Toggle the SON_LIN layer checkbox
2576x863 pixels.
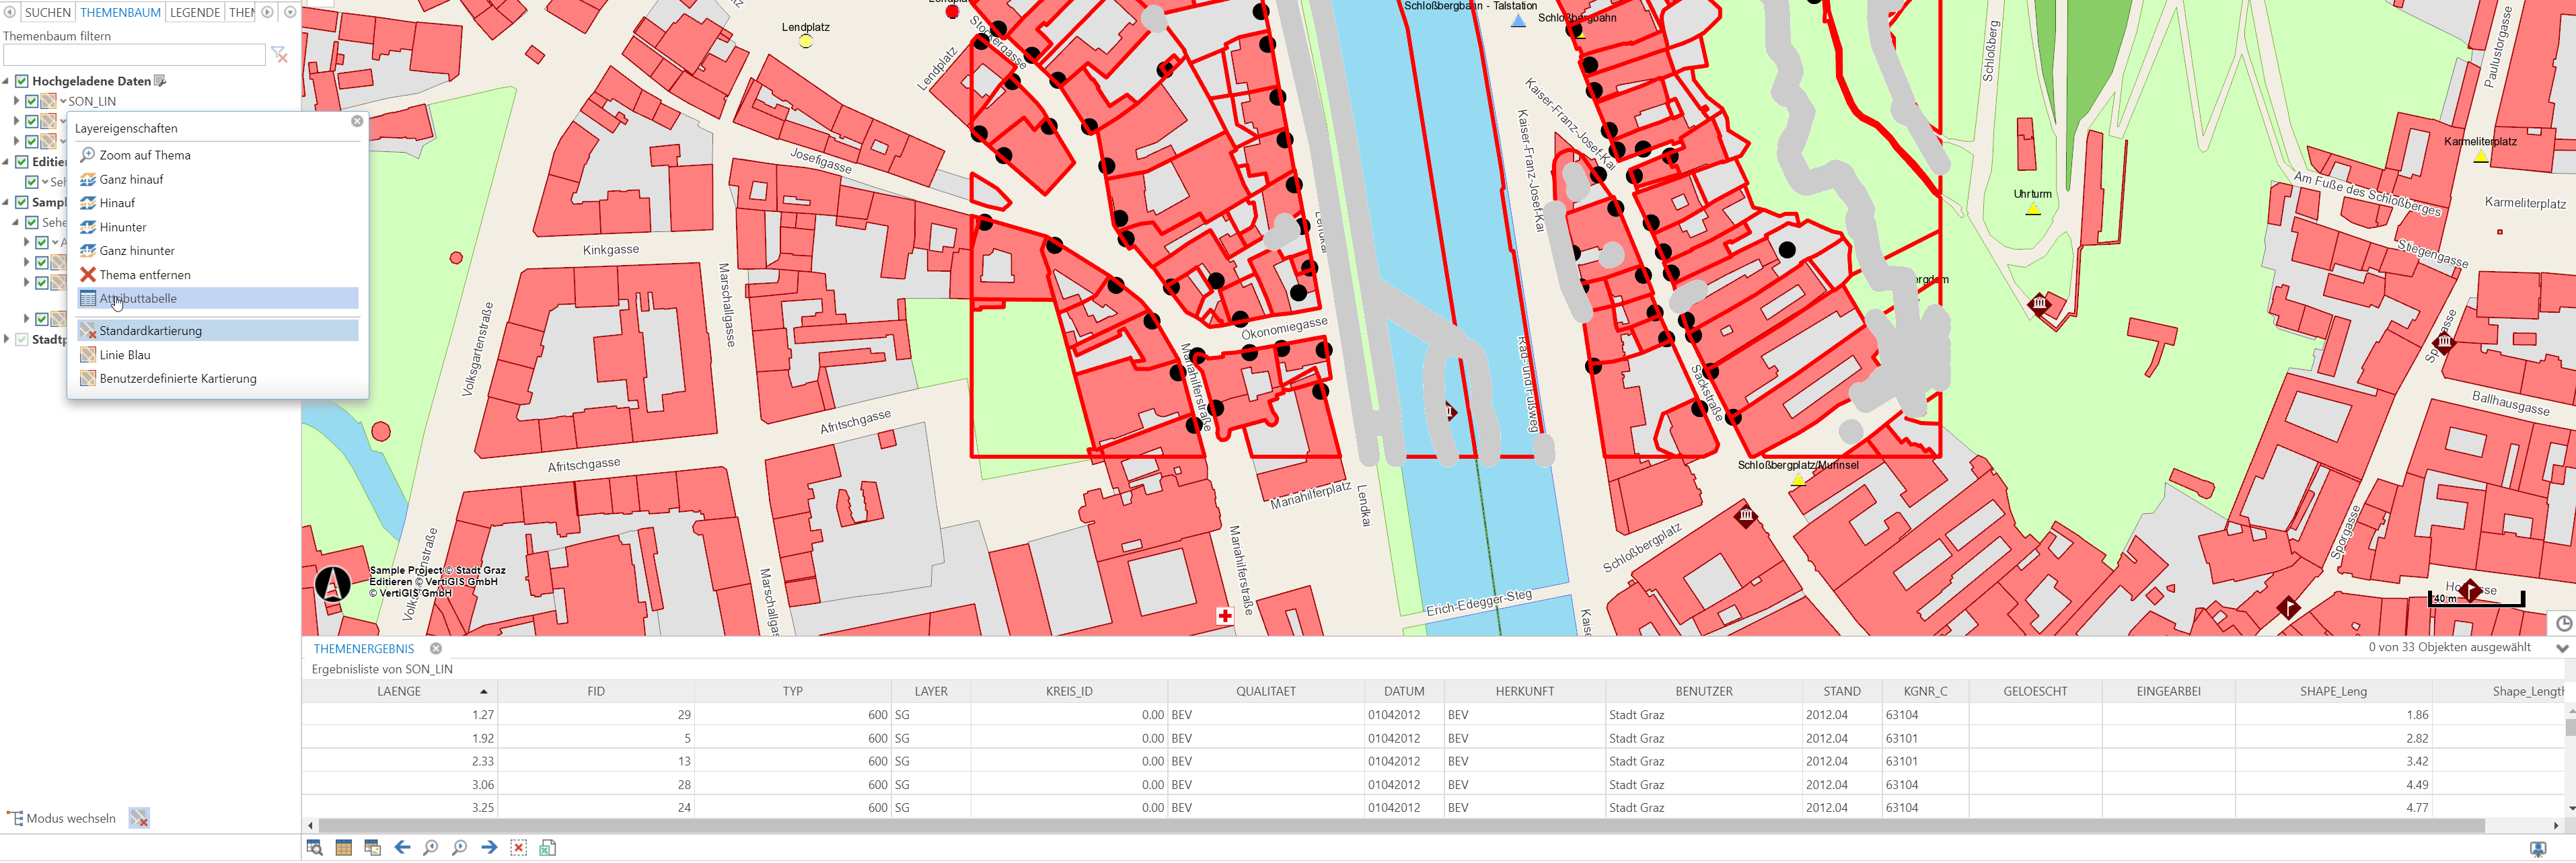[x=32, y=101]
